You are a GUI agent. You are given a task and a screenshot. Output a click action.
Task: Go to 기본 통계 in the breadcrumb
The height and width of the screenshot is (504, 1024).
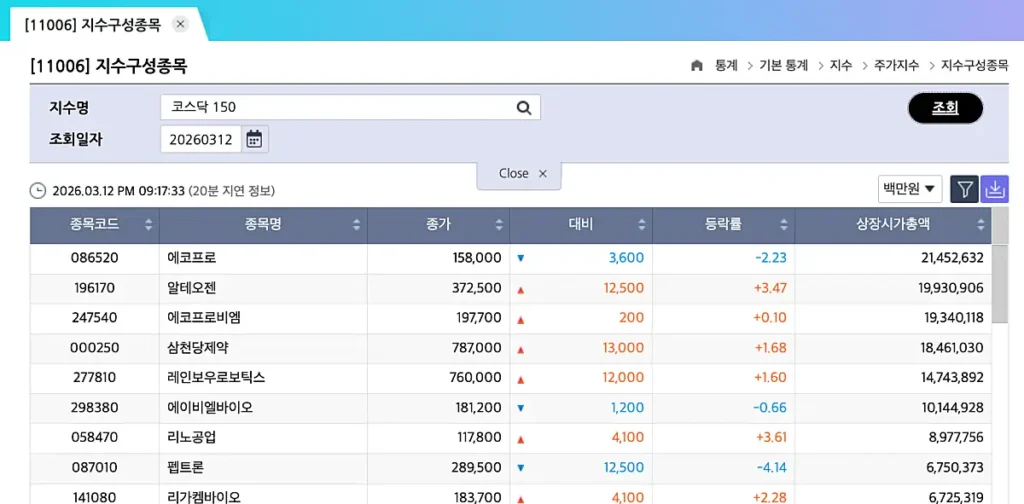pos(784,65)
